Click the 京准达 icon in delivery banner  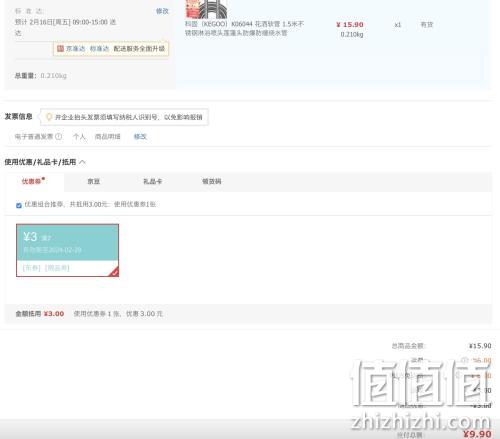tap(60, 49)
